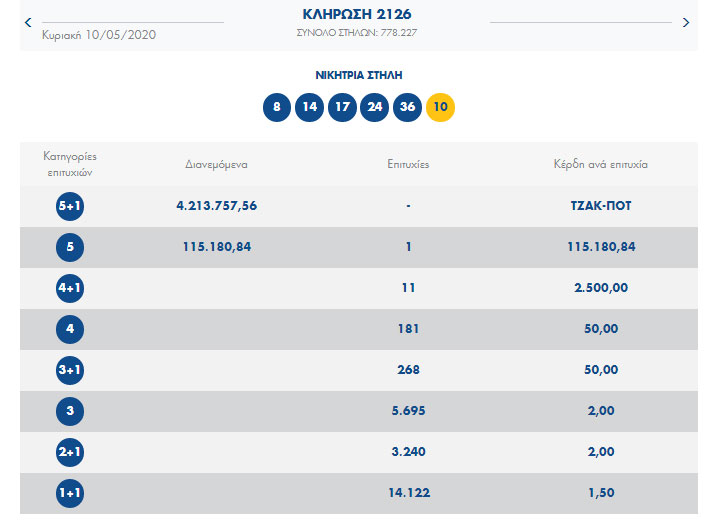Click the date Κυριακή 10/05/2020
705x531 pixels.
click(99, 35)
